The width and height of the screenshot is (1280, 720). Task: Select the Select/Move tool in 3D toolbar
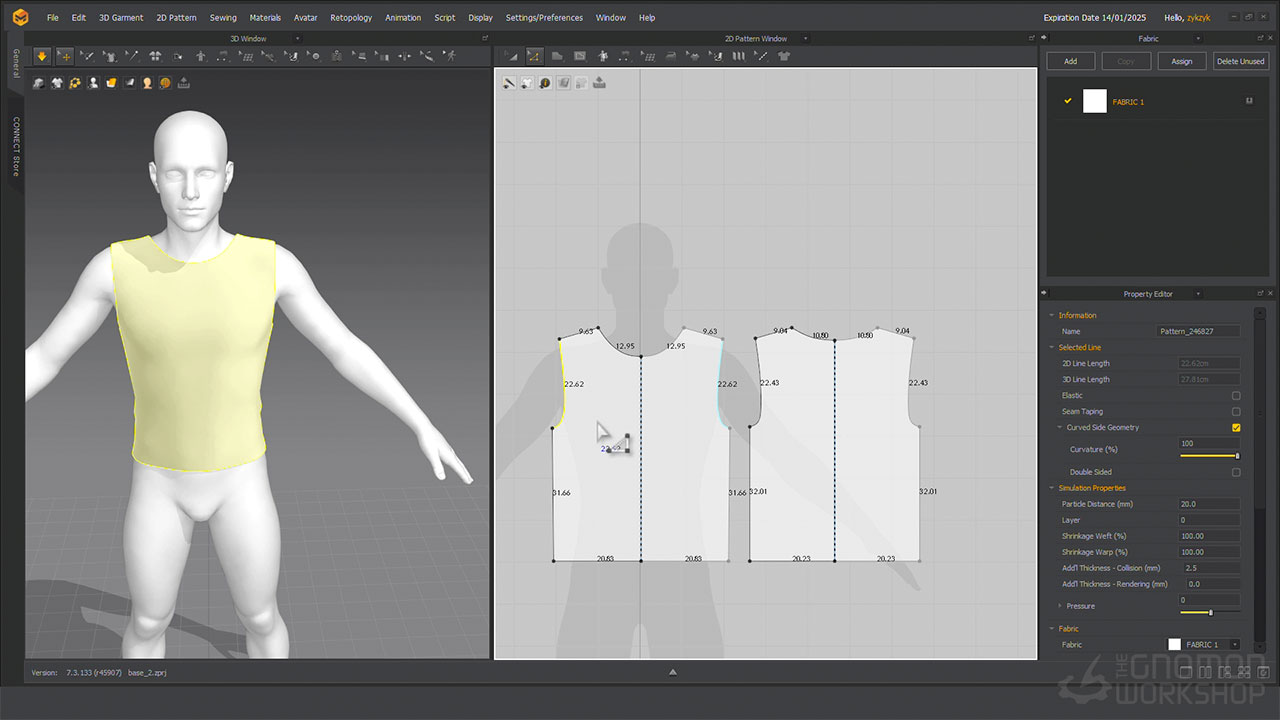point(65,56)
